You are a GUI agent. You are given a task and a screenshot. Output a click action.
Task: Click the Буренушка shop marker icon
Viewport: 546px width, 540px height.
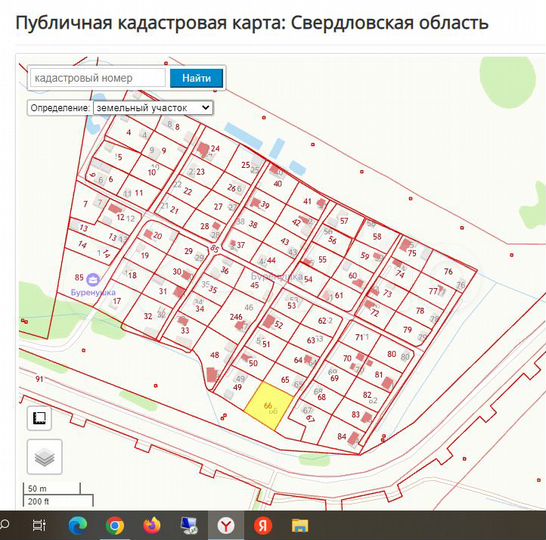(x=93, y=279)
